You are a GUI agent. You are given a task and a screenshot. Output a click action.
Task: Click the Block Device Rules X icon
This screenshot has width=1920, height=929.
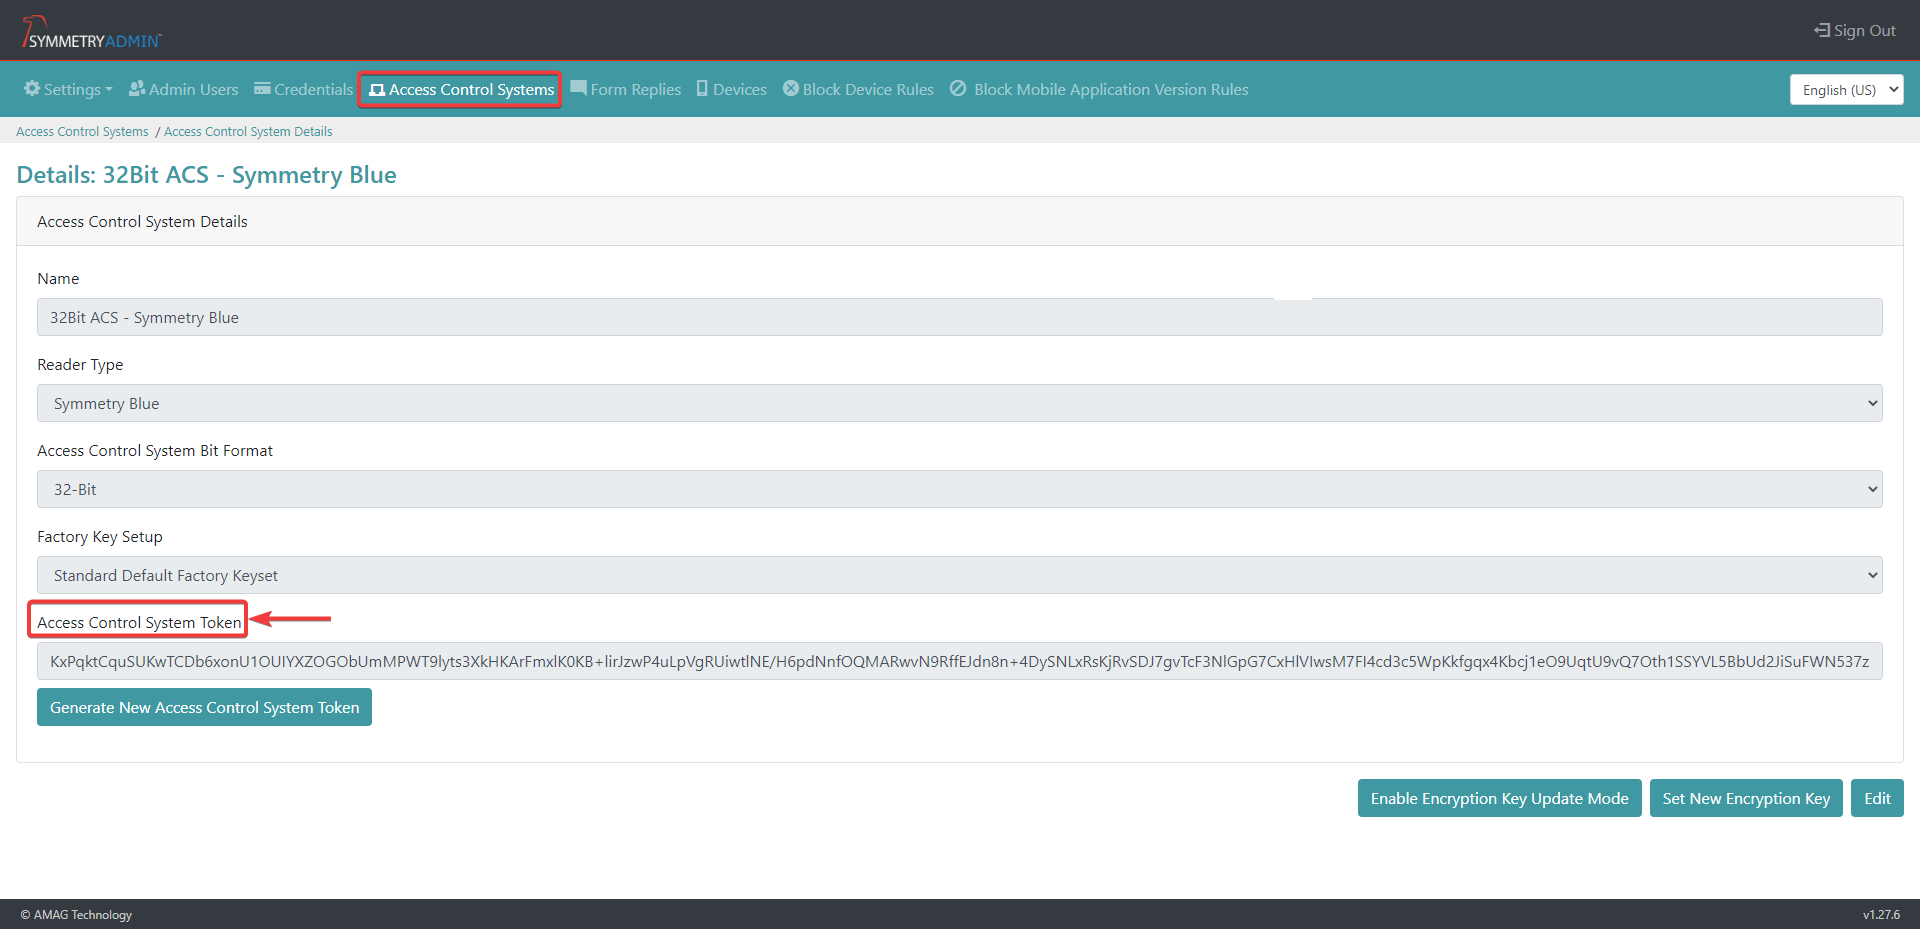(x=791, y=88)
